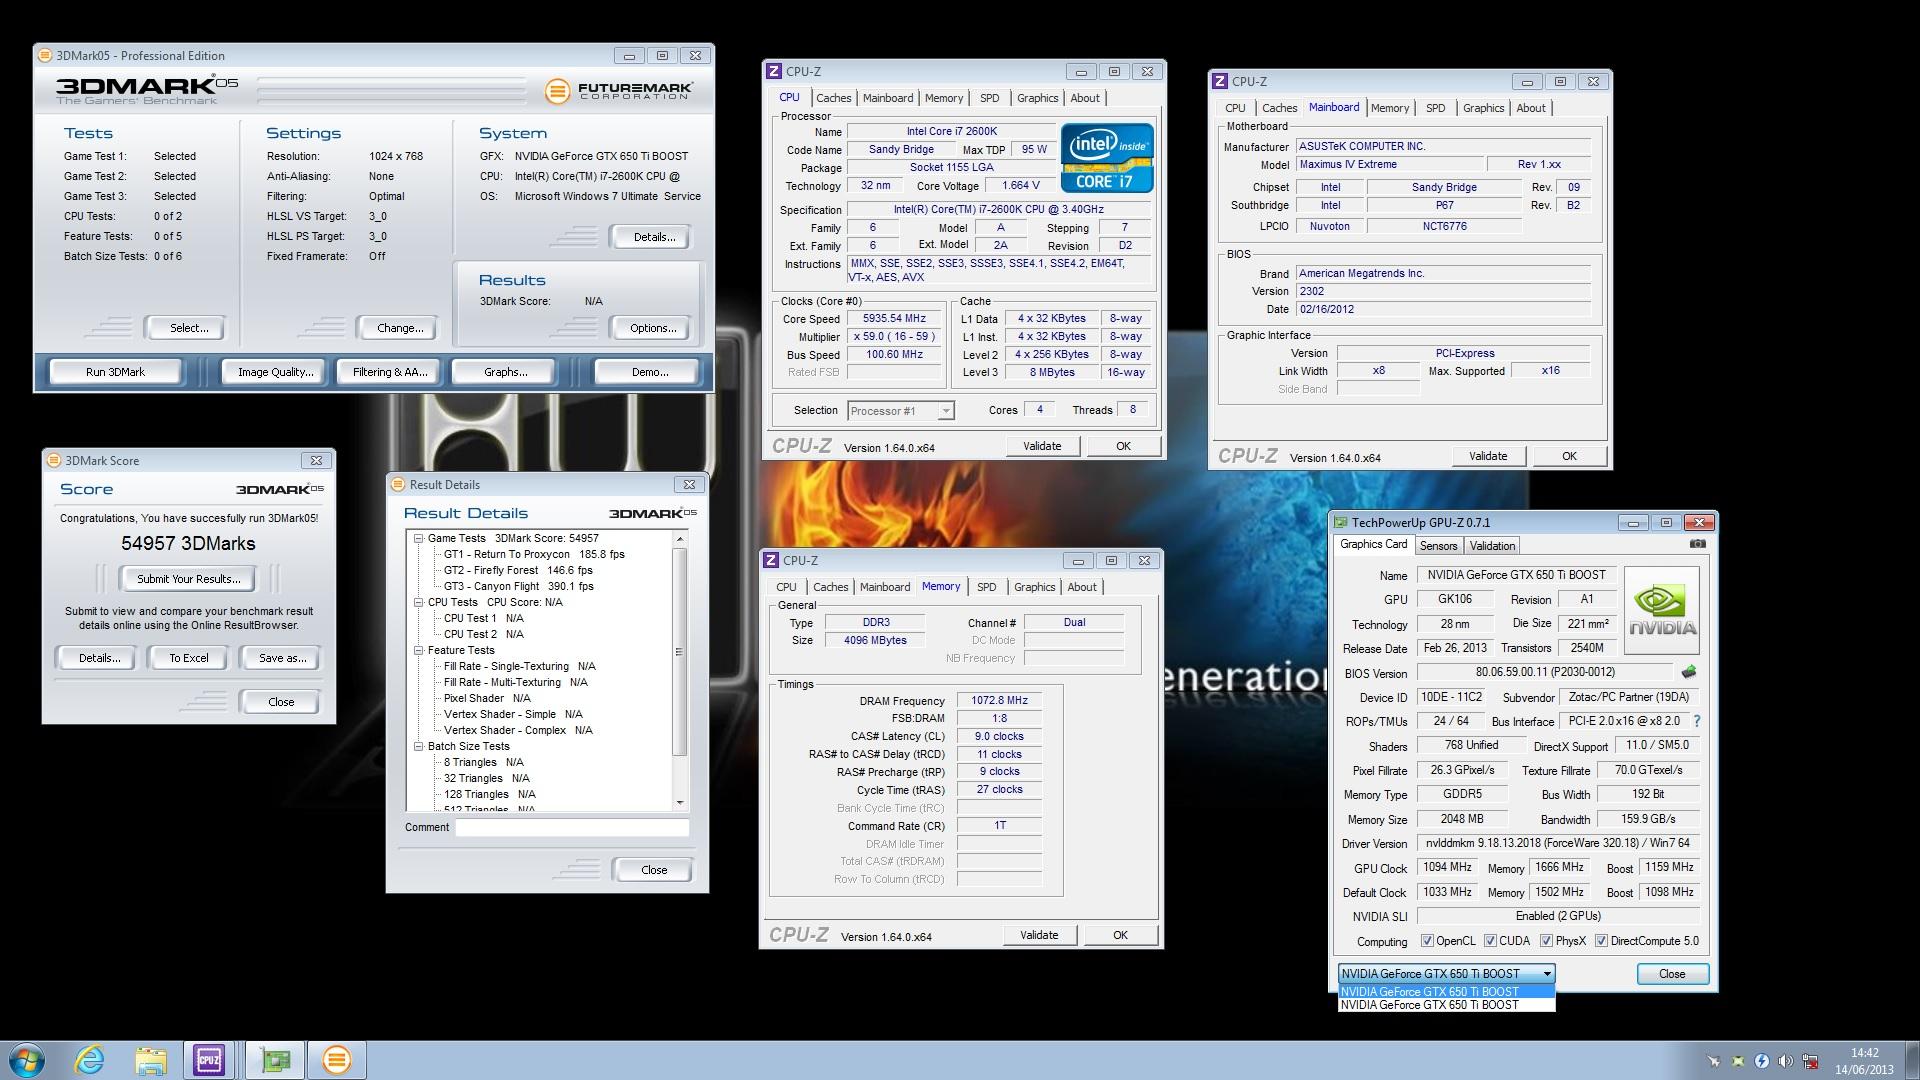
Task: Click the Result Details window title icon
Action: pos(398,484)
